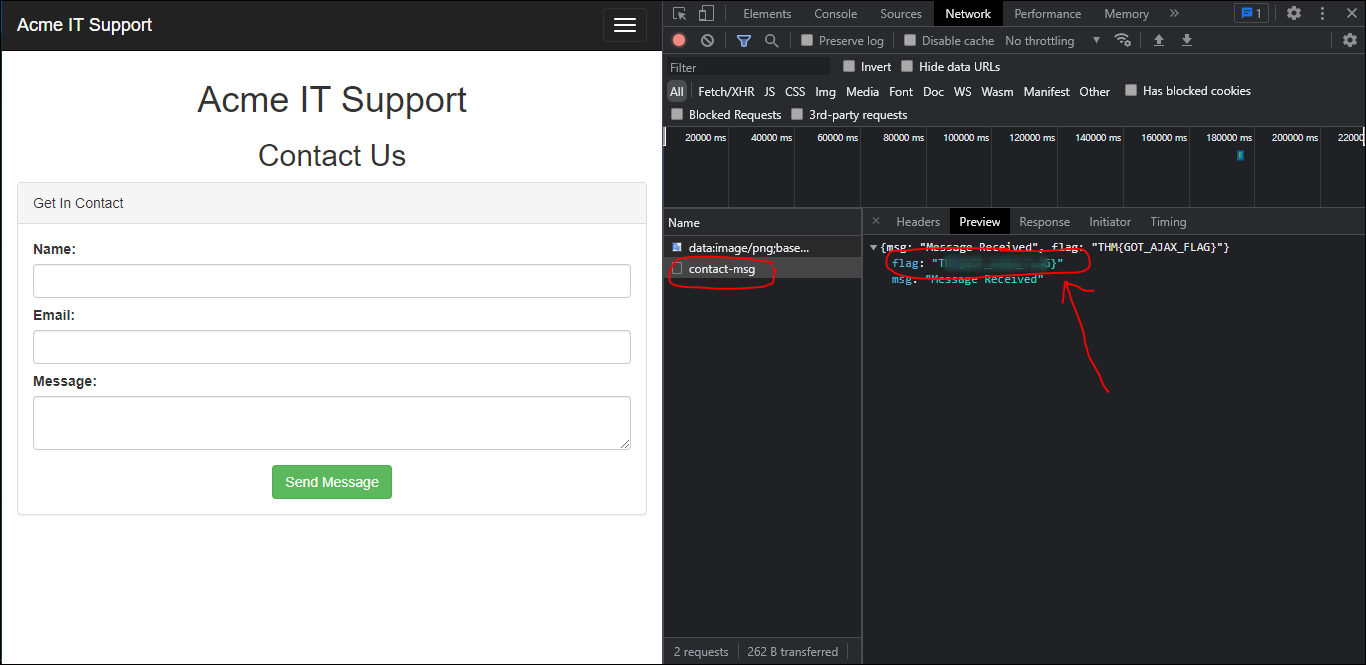Filter requests by Doc
Screen dimensions: 1366x665
coord(933,91)
